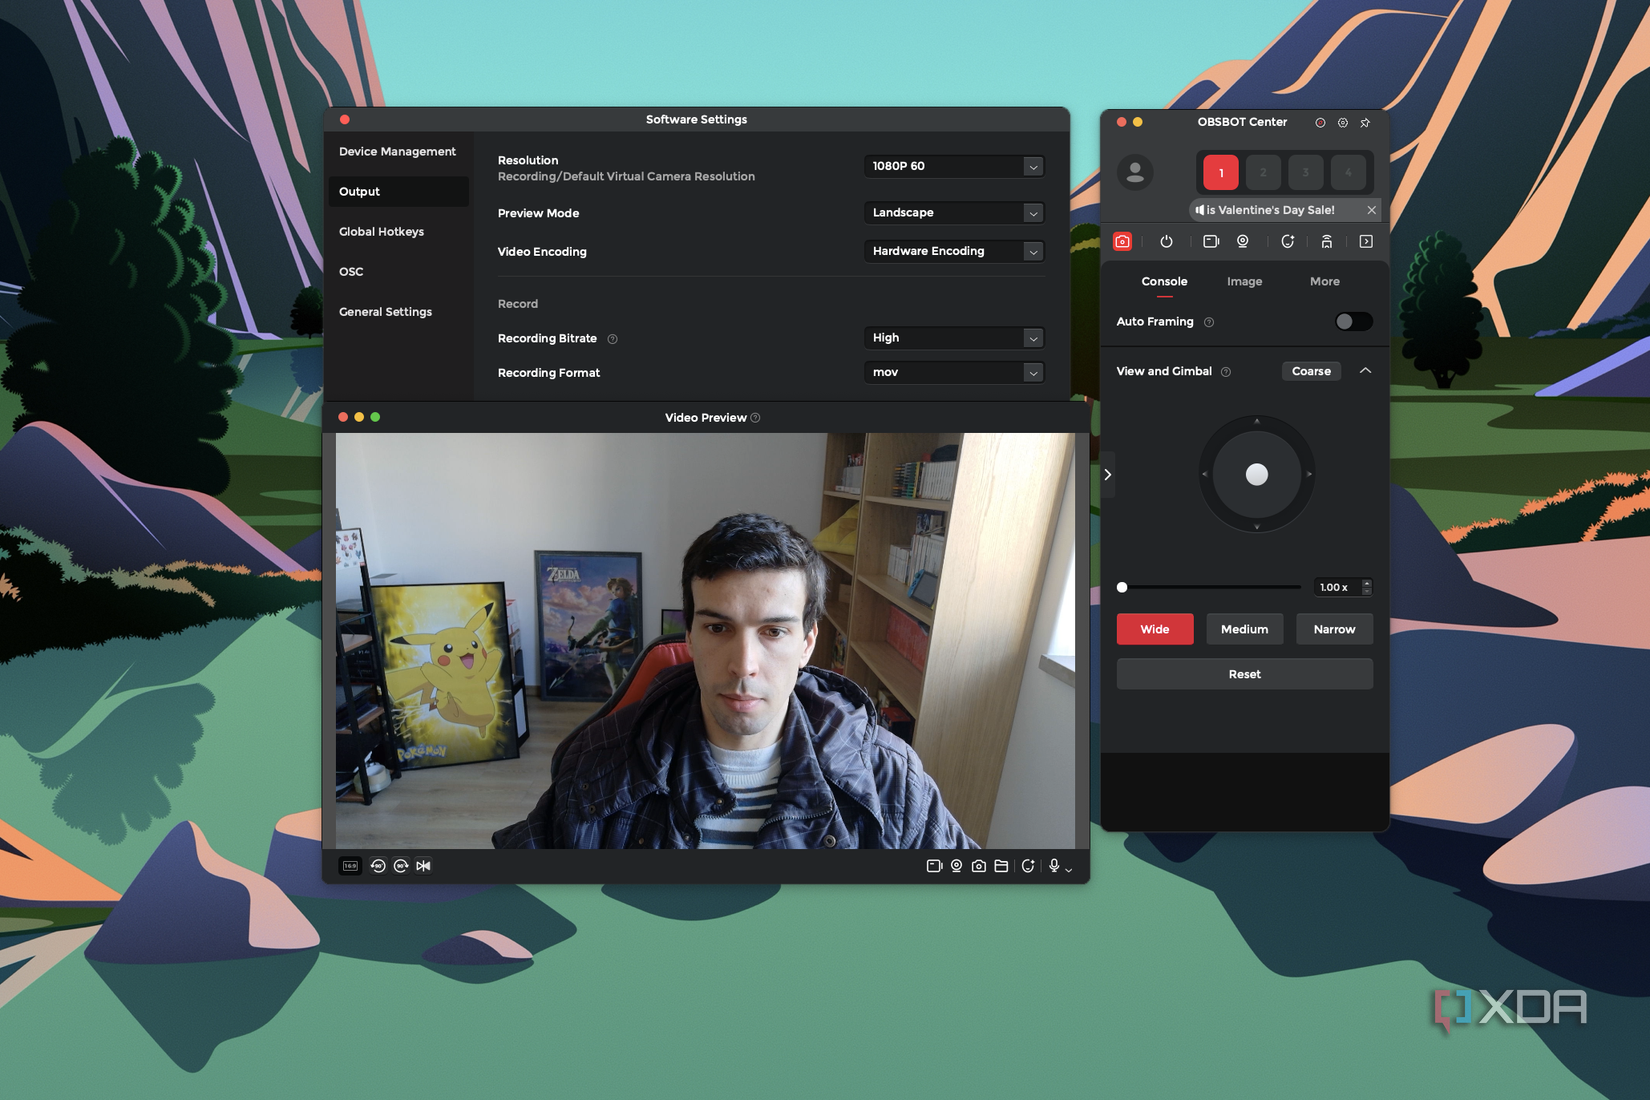Viewport: 1650px width, 1100px height.
Task: Click the microphone icon in the preview bar
Action: pos(1053,867)
